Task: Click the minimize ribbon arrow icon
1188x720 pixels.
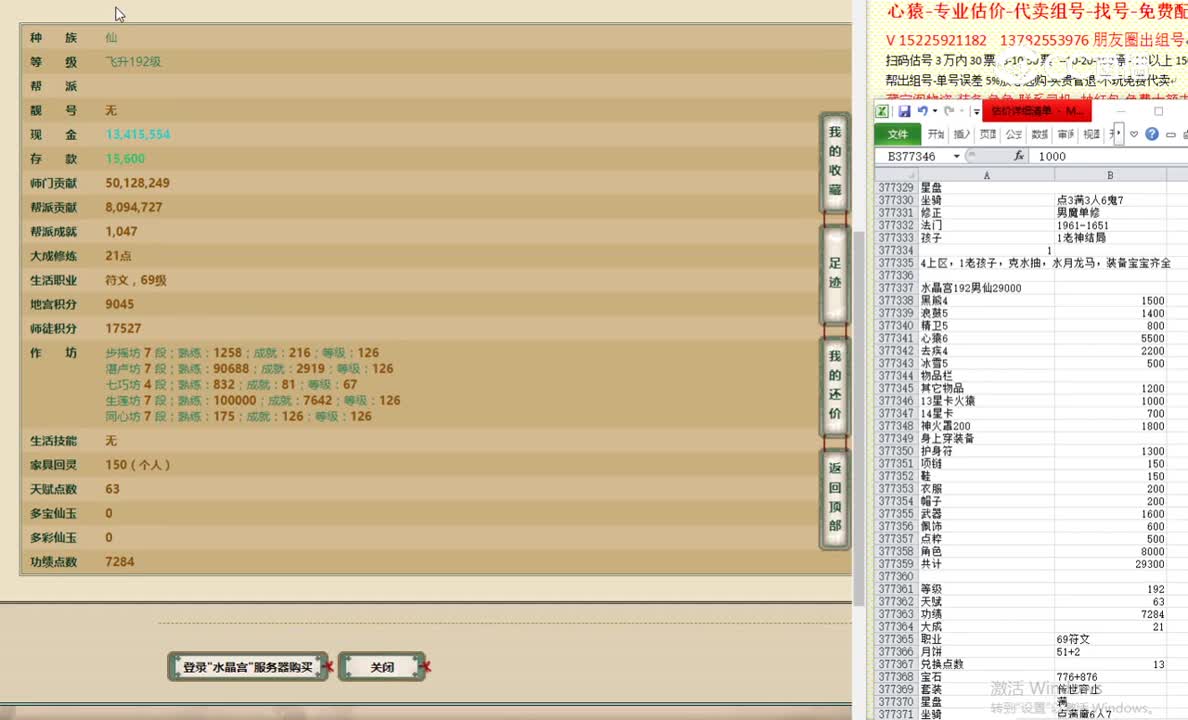Action: pyautogui.click(x=1173, y=133)
